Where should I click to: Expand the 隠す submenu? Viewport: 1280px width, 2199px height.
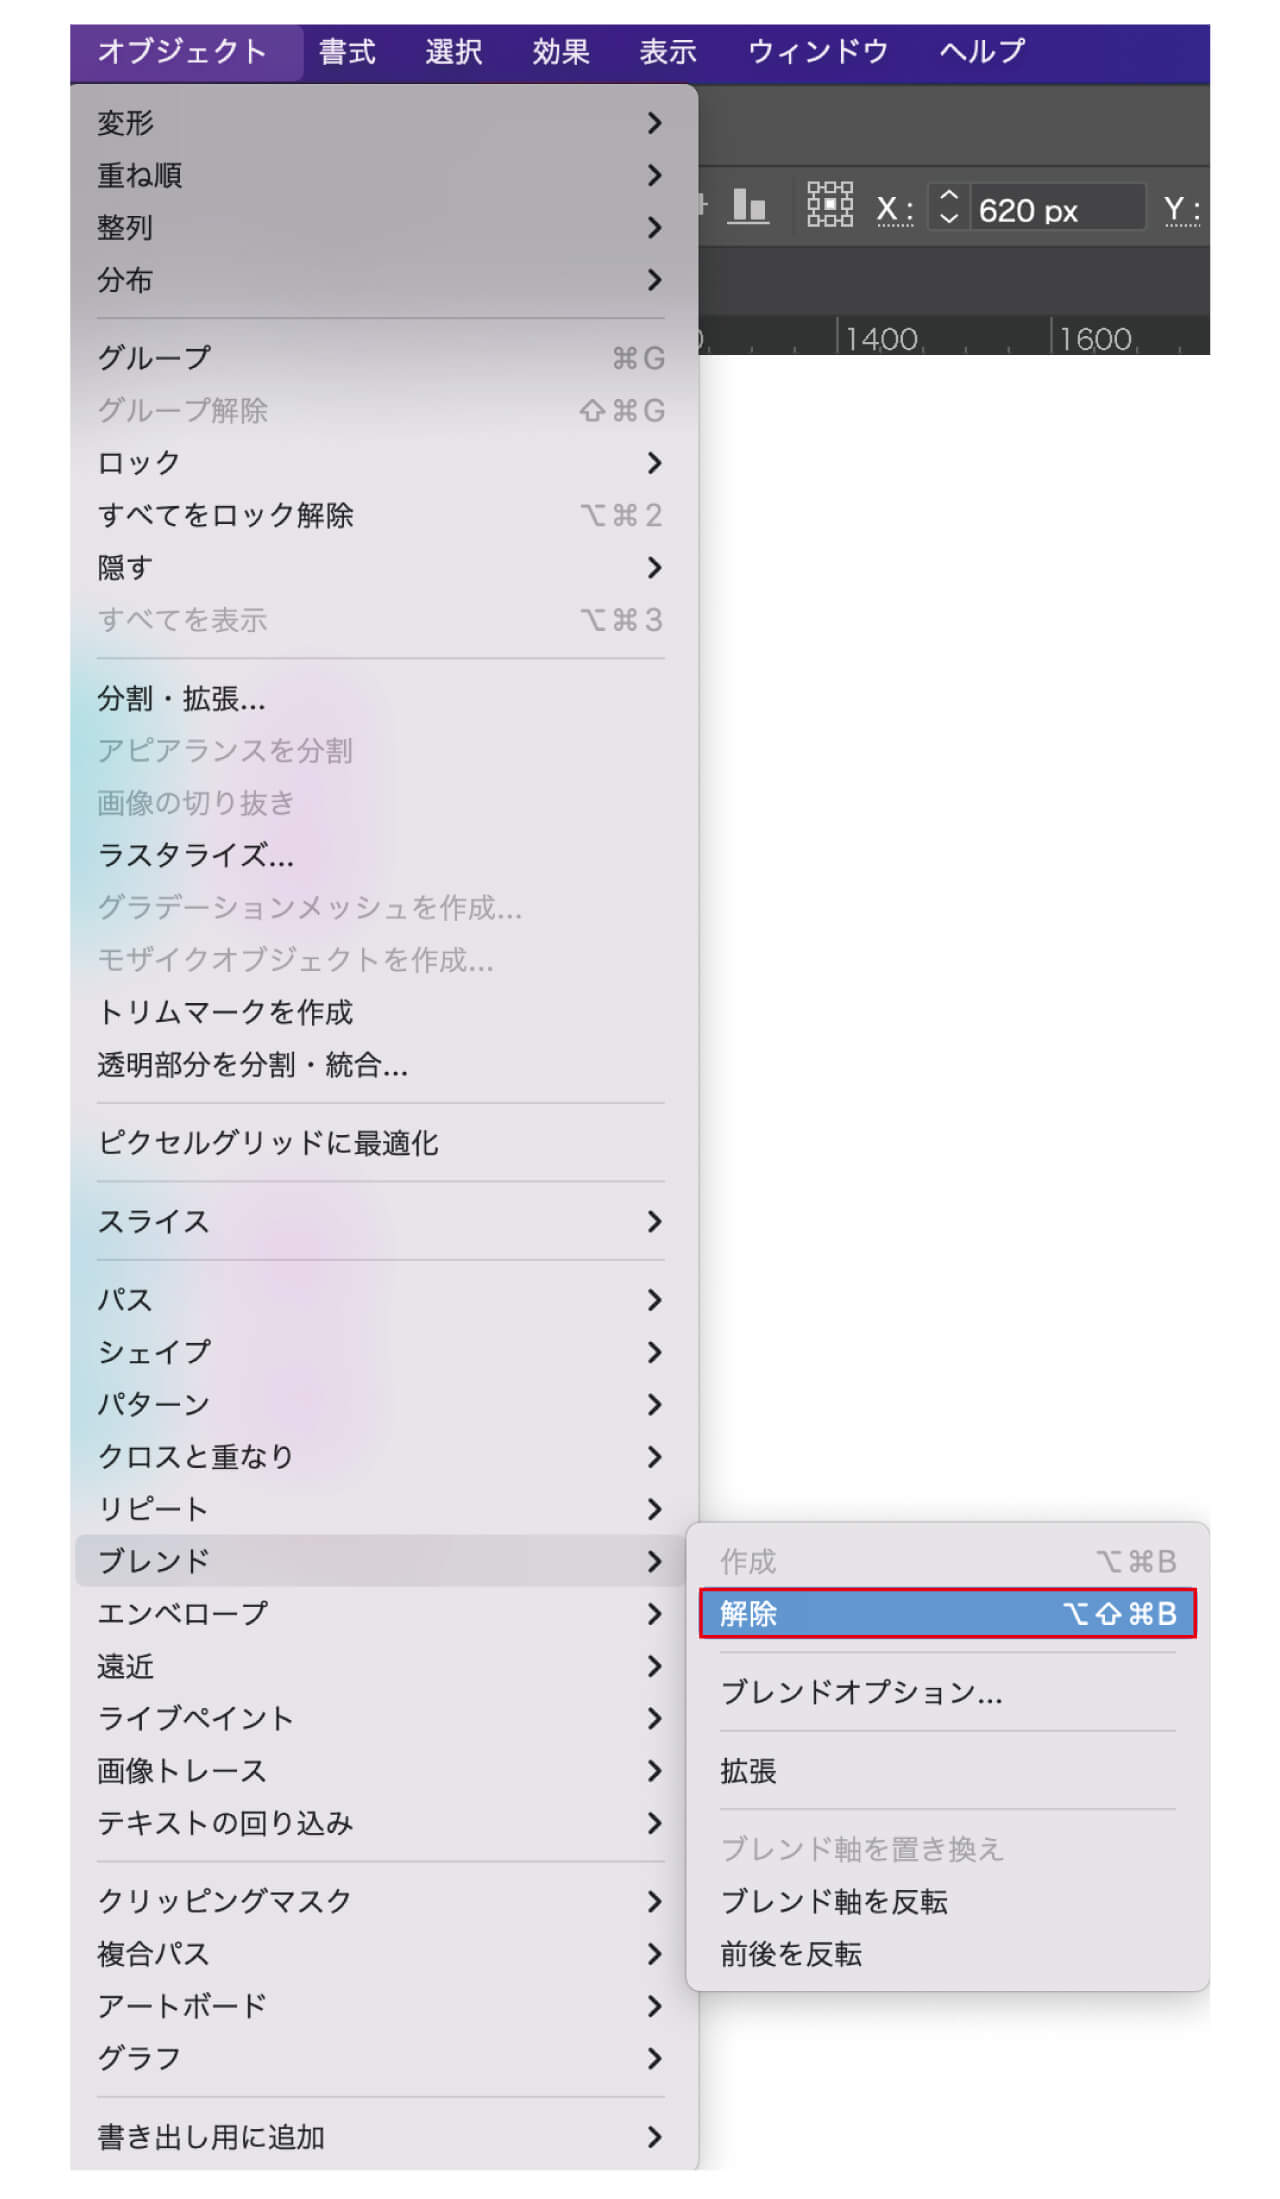[x=380, y=568]
